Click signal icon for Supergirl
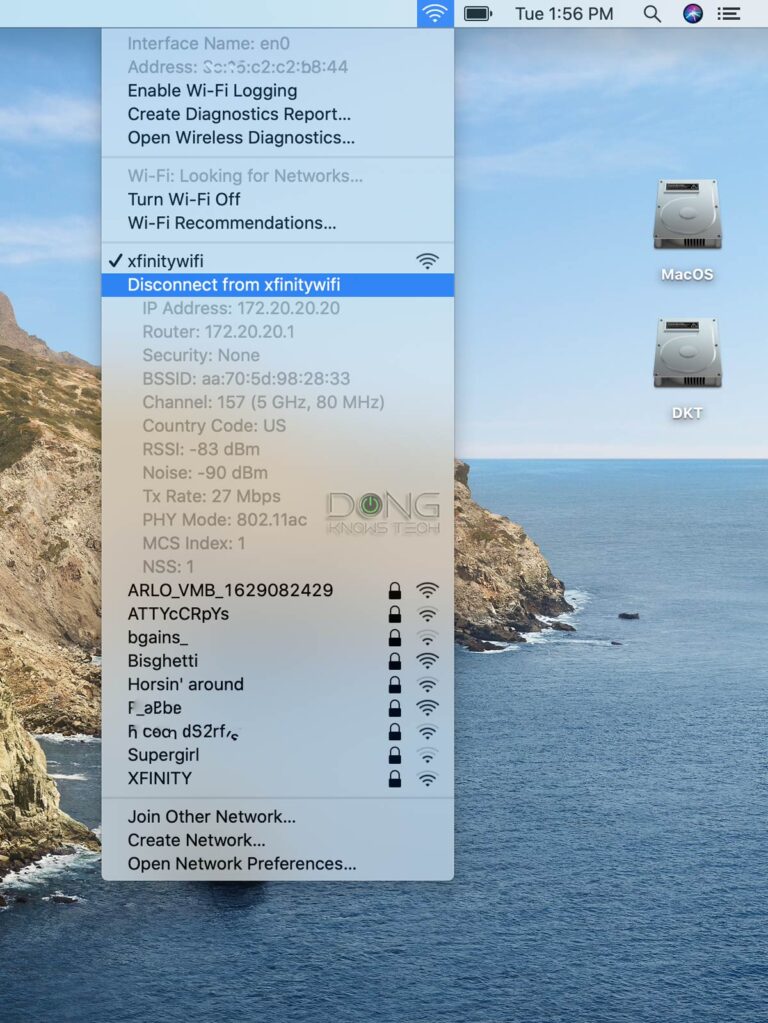The image size is (768, 1023). tap(427, 755)
